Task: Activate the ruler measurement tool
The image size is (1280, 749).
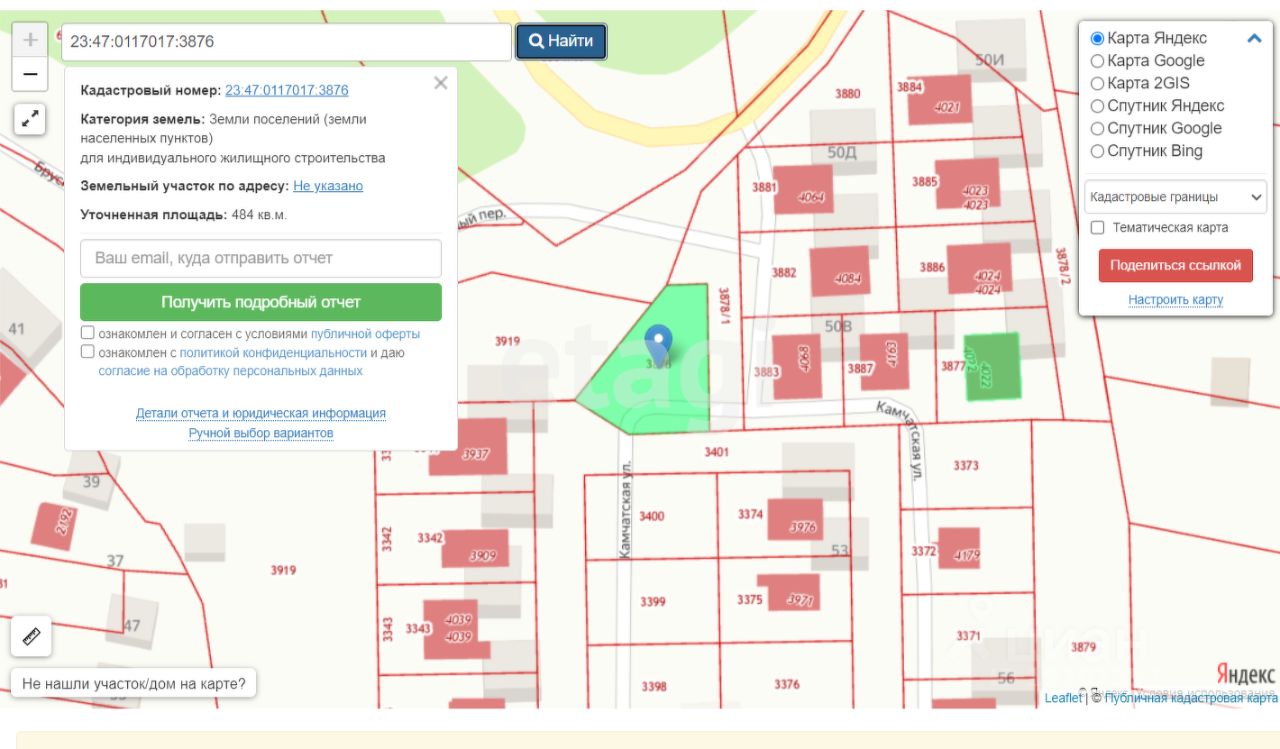Action: pyautogui.click(x=30, y=636)
